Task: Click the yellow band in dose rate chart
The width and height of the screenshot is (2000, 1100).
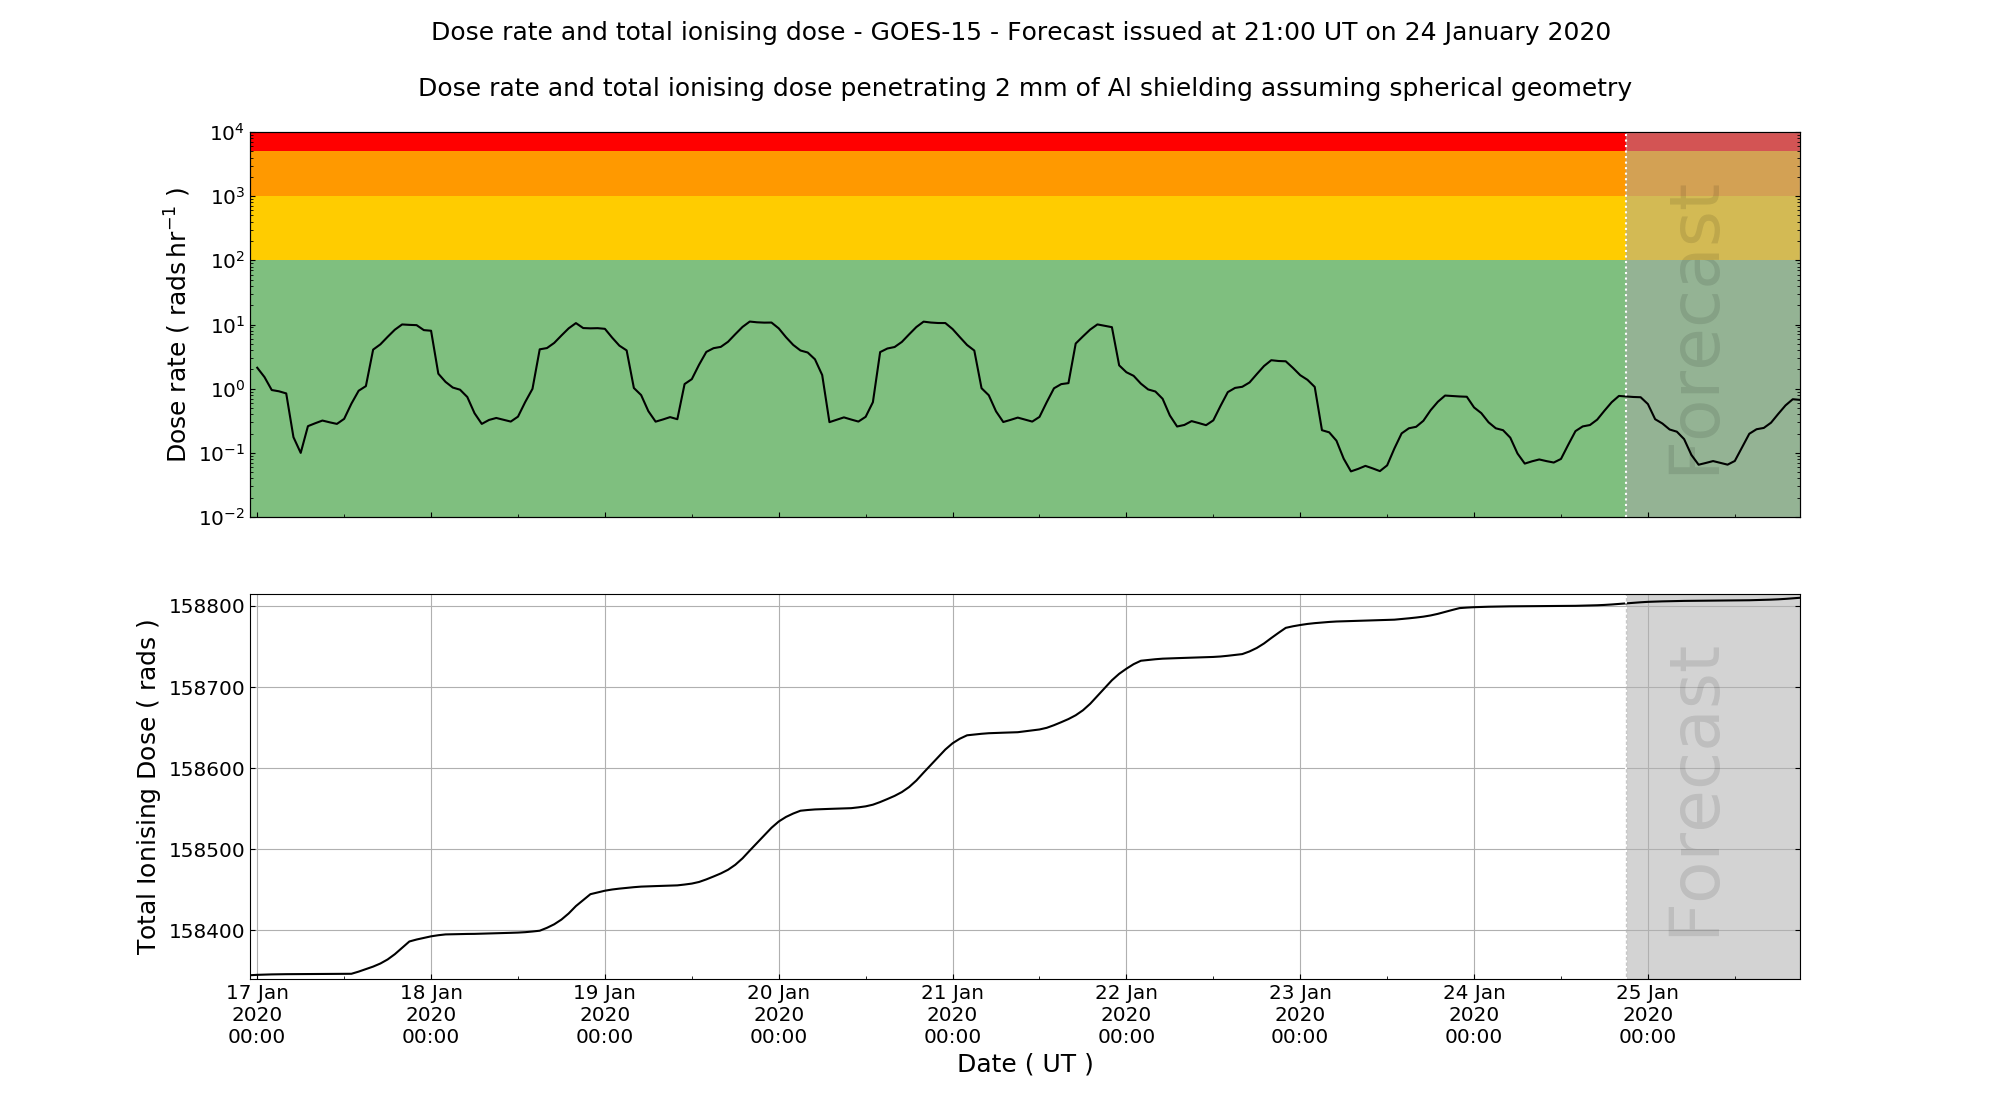Action: [937, 228]
